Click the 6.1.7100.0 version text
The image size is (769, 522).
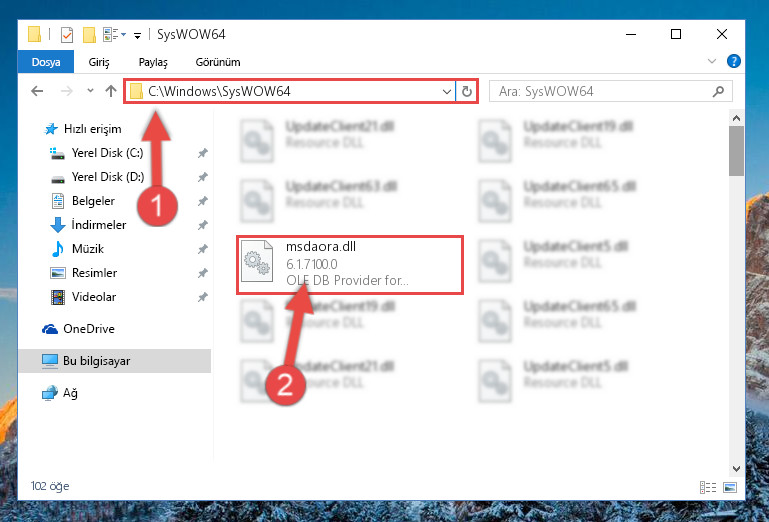[312, 264]
